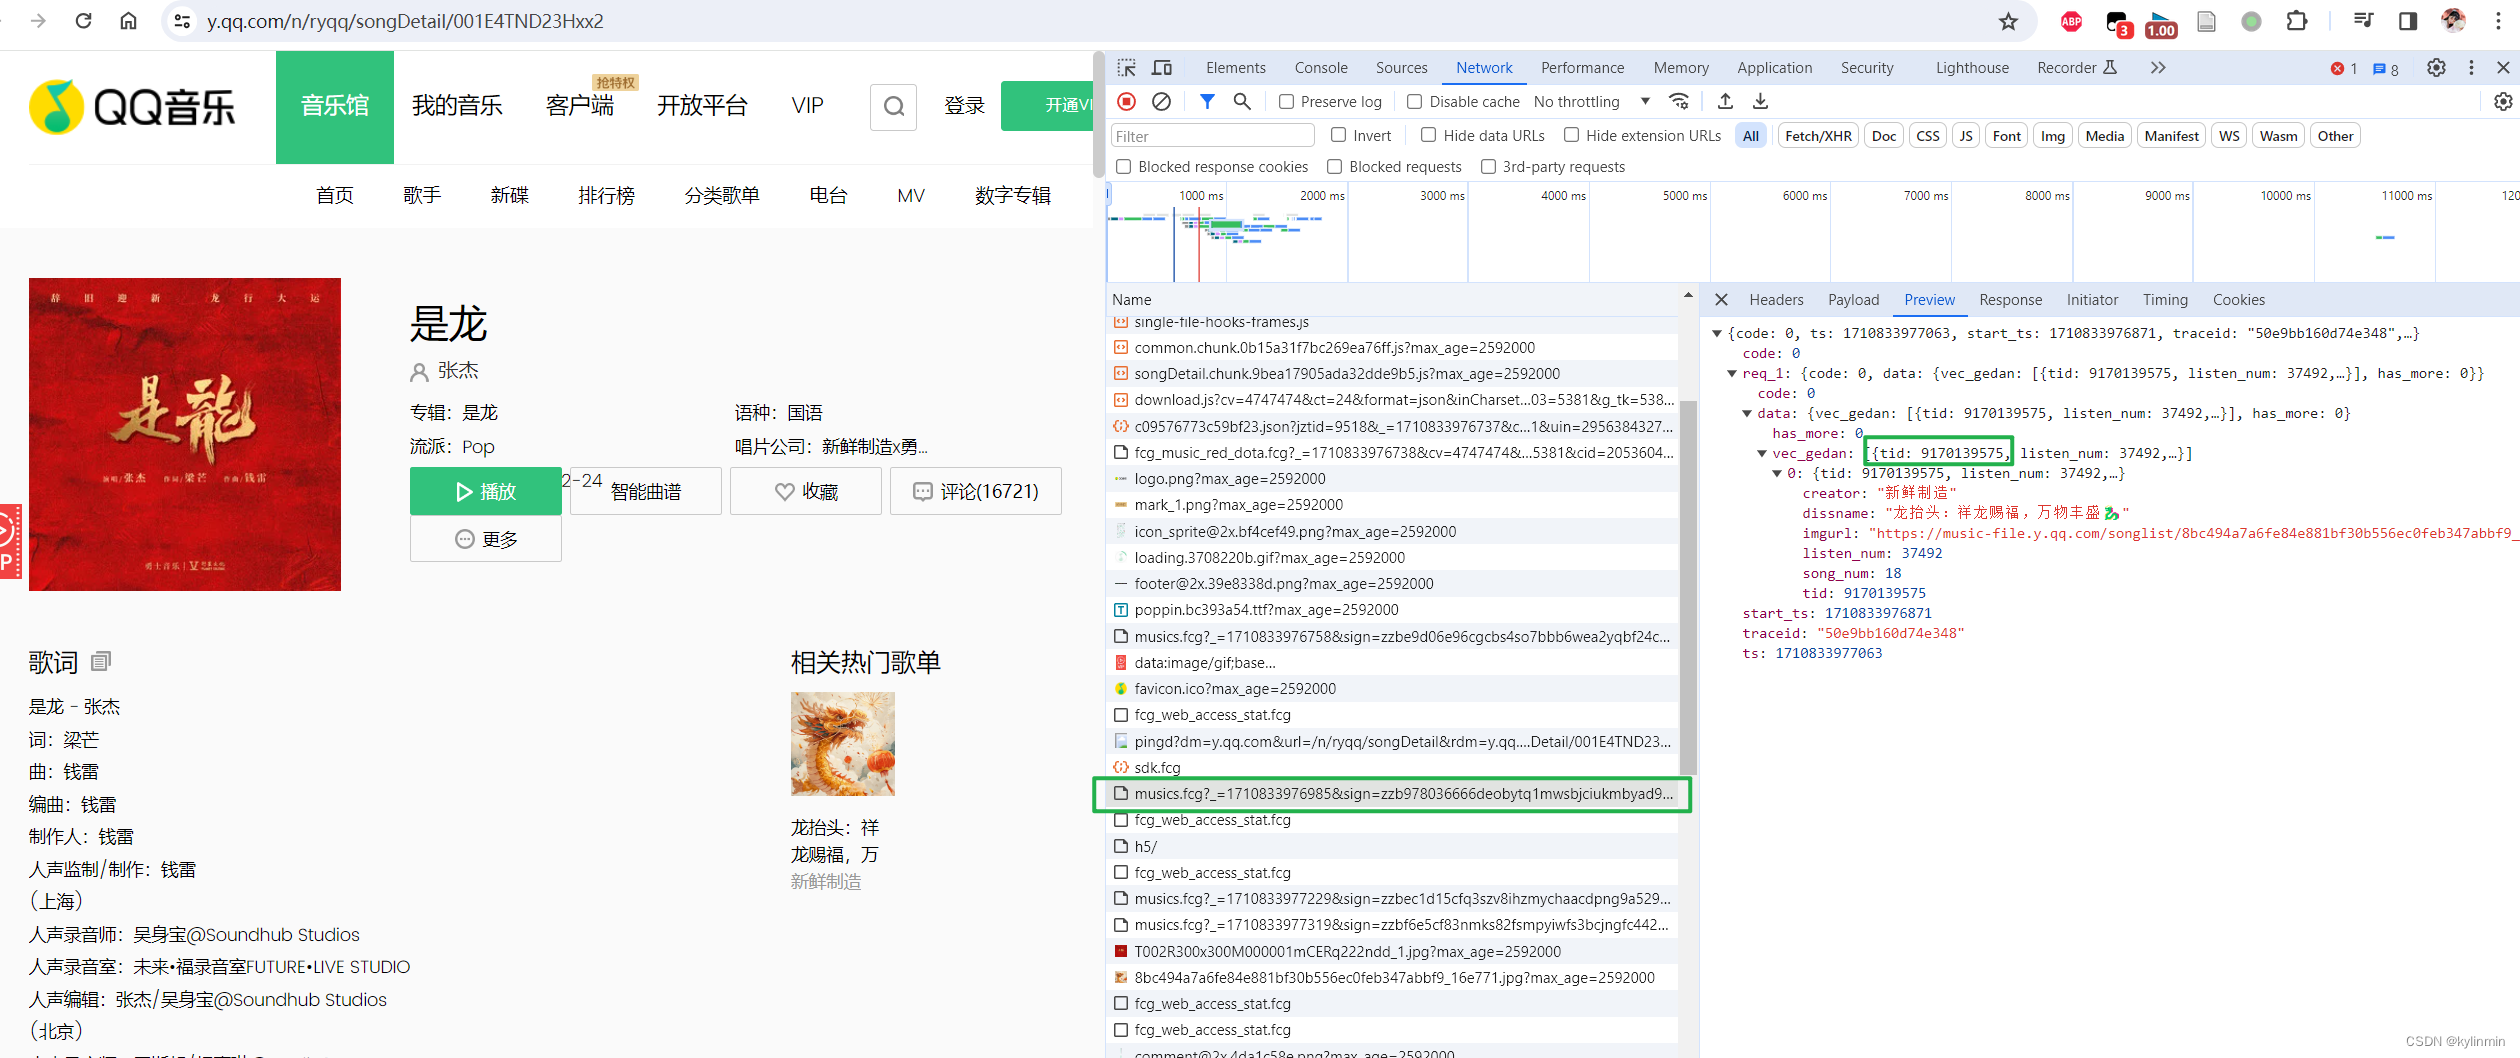Screen dimensions: 2520x1058
Task: Export HAR file download icon
Action: pos(1760,101)
